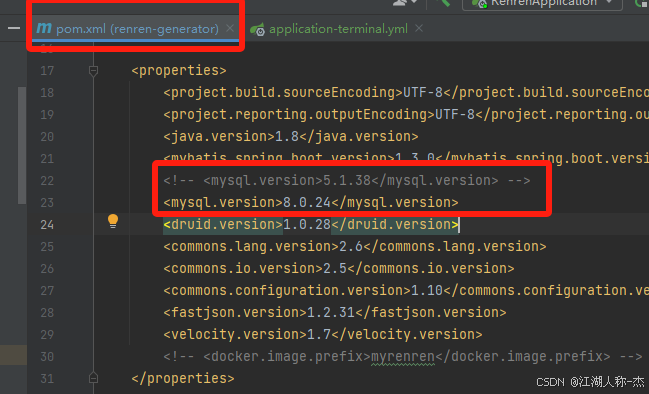
Task: Click gutter line number 24
Action: click(47, 225)
